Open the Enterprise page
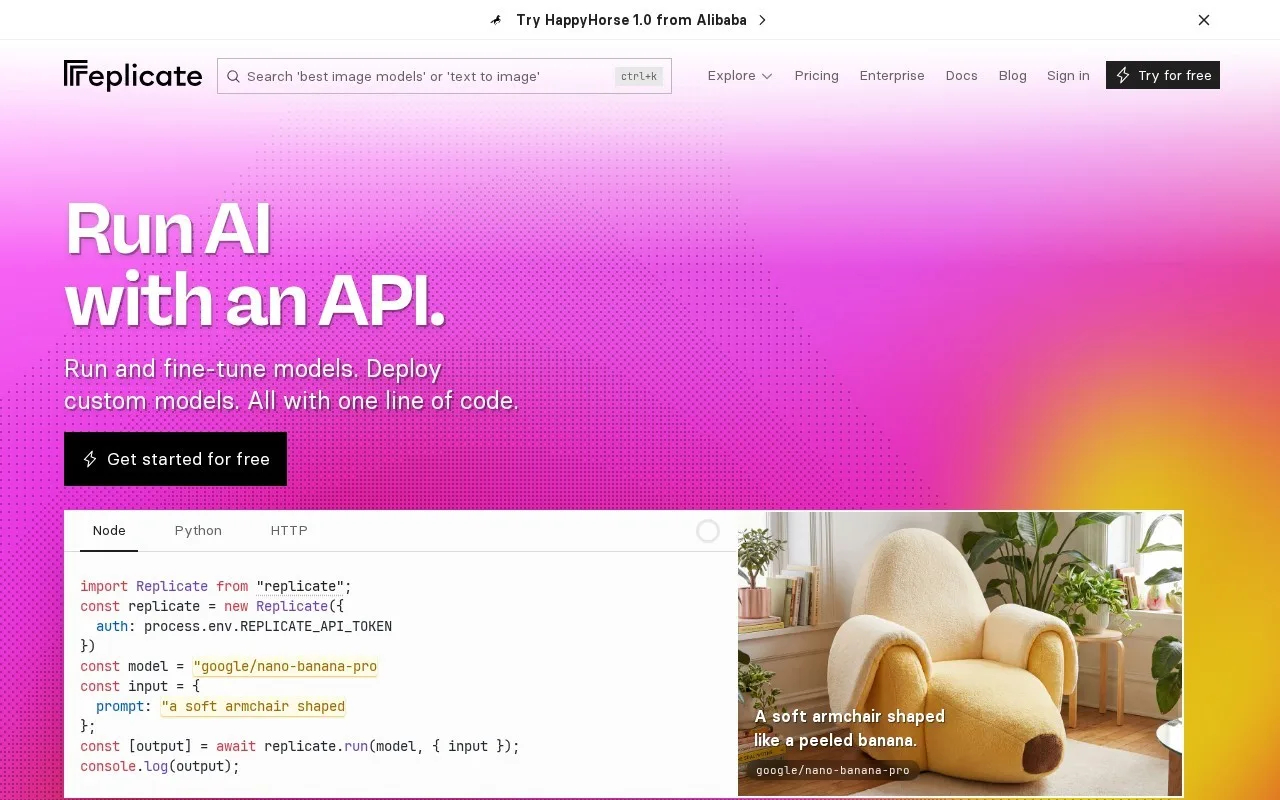The image size is (1280, 800). click(x=892, y=76)
